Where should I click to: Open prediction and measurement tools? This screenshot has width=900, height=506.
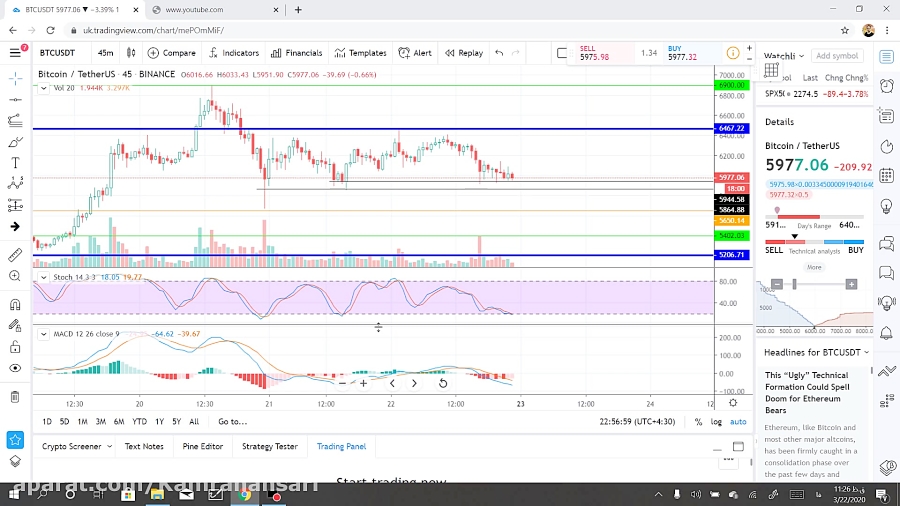15,205
